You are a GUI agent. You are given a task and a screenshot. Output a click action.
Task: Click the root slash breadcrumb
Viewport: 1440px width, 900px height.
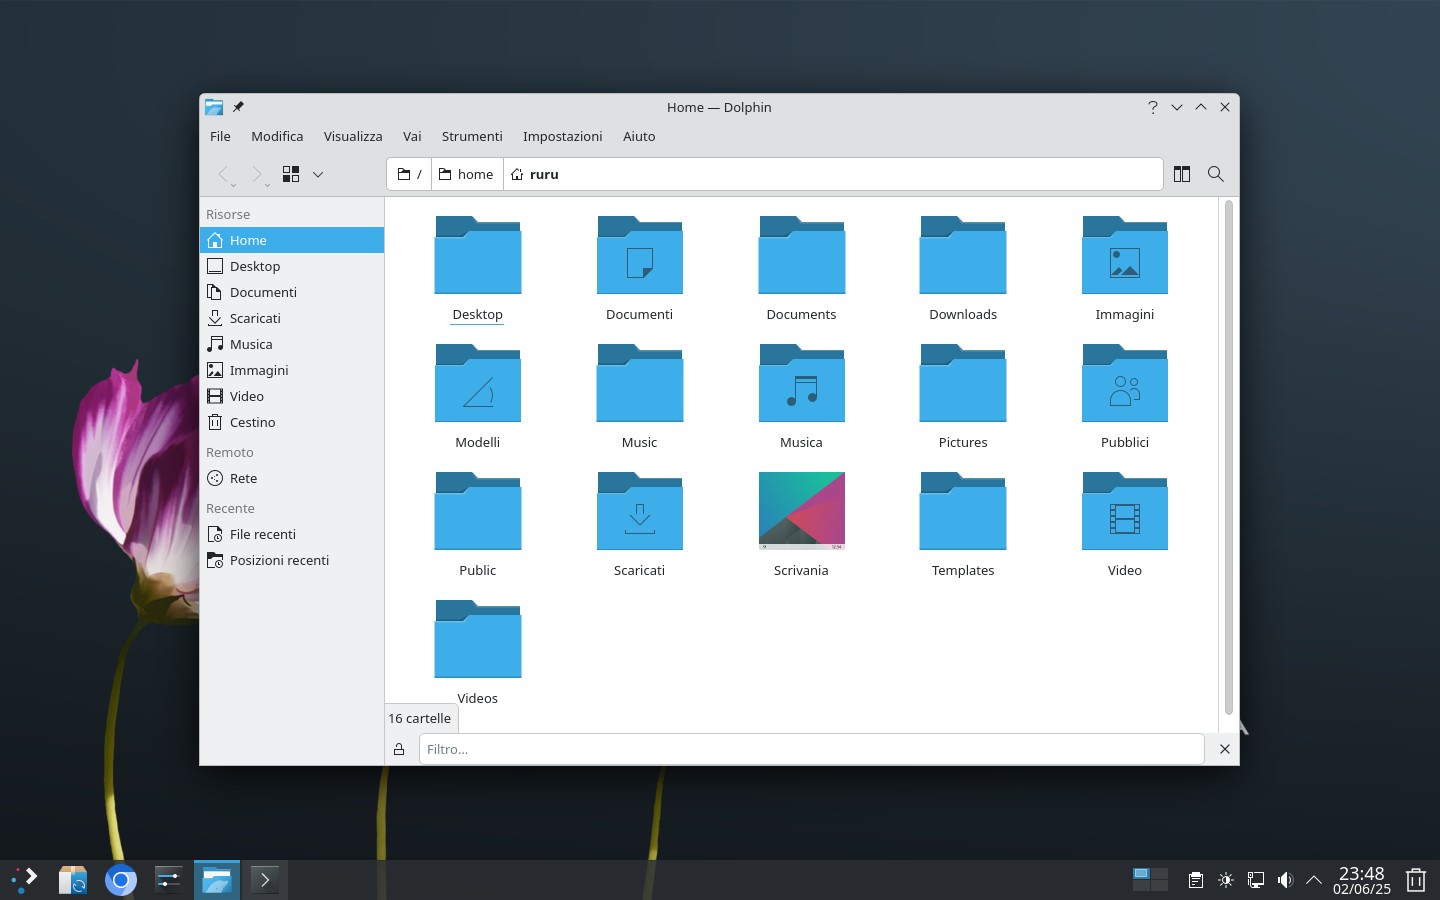click(x=410, y=174)
